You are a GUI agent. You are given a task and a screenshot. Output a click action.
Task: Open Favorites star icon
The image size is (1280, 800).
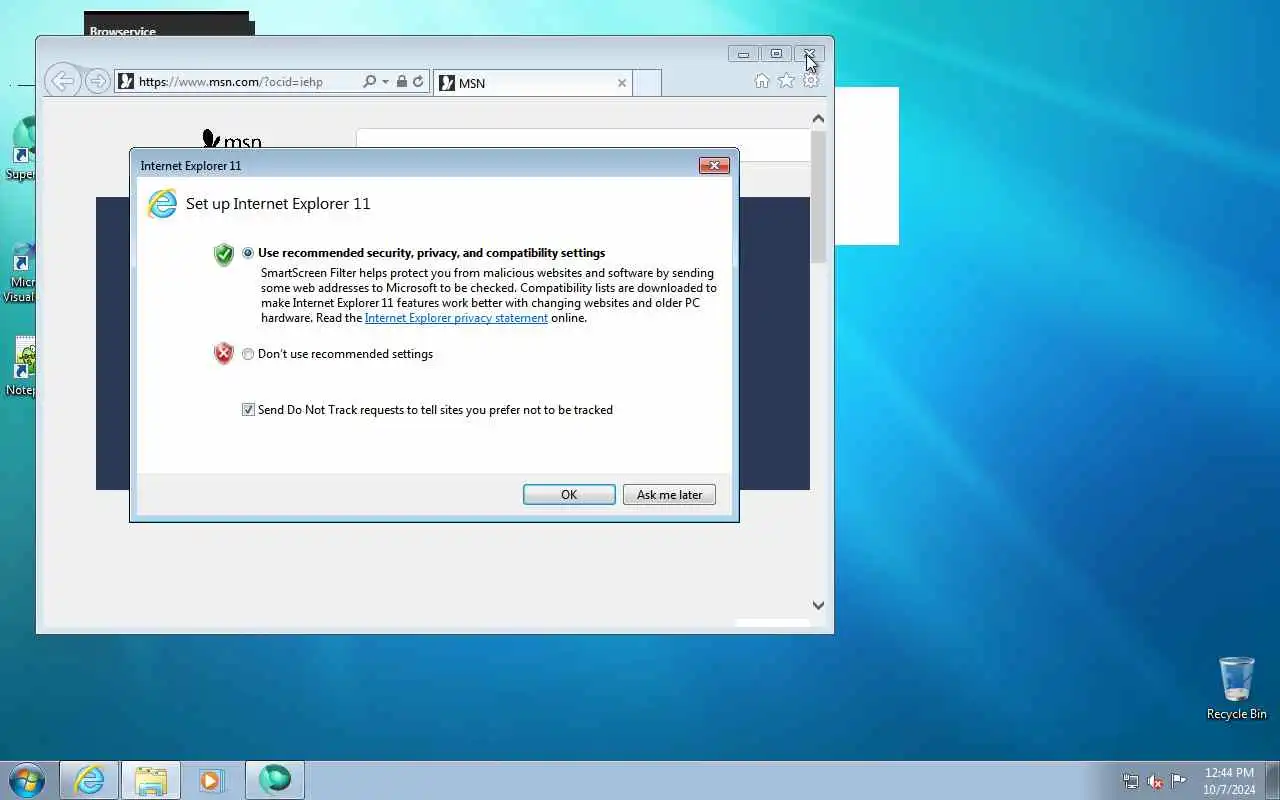tap(786, 81)
